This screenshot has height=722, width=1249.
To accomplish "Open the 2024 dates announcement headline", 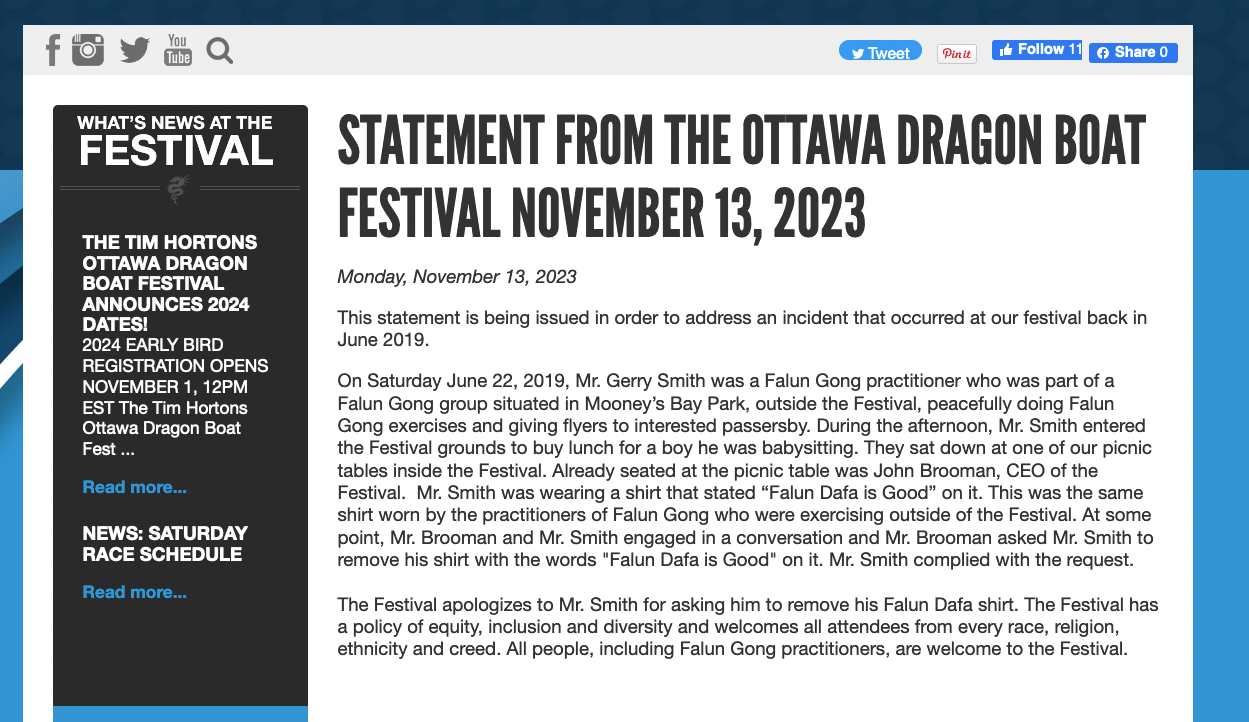I will click(x=169, y=283).
